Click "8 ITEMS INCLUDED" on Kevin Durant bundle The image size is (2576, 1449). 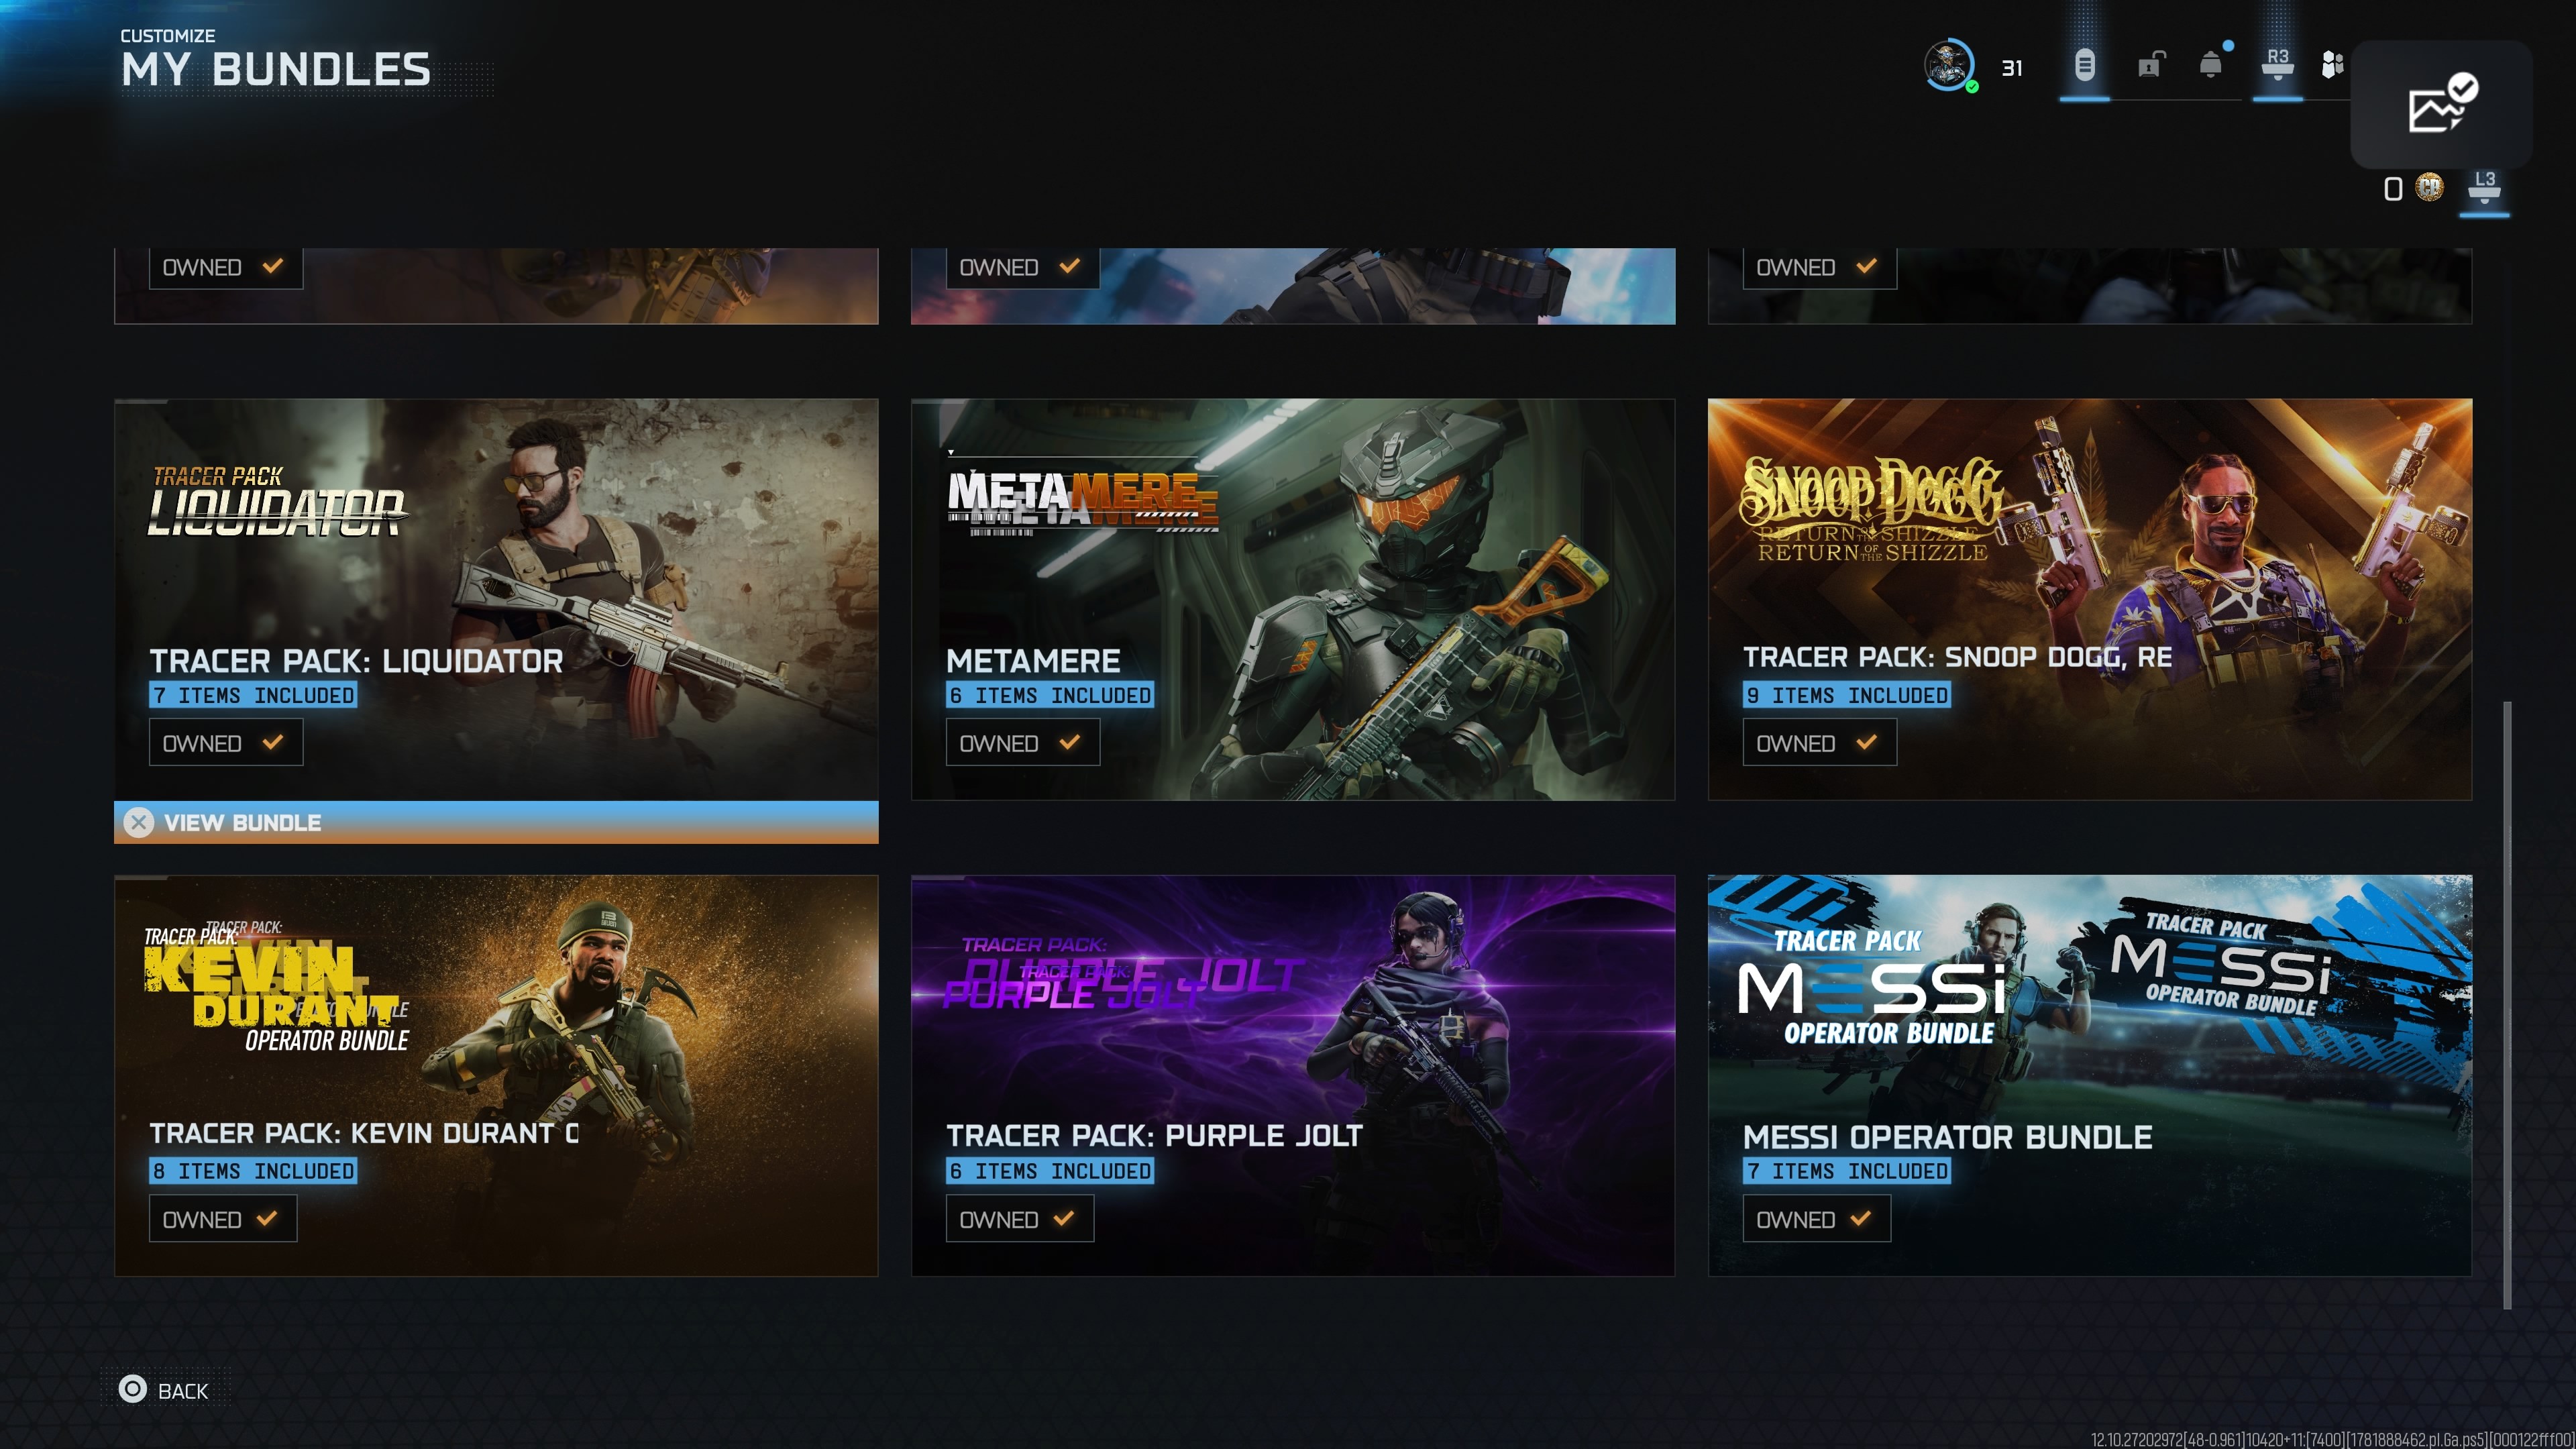click(253, 1171)
